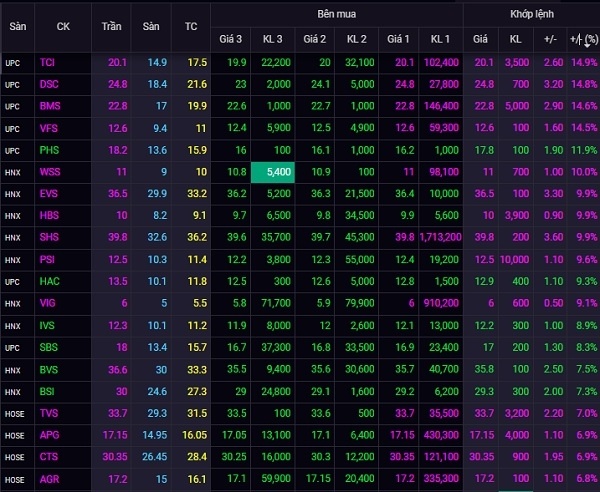Click the Trần column header
This screenshot has height=492, width=600.
point(111,26)
